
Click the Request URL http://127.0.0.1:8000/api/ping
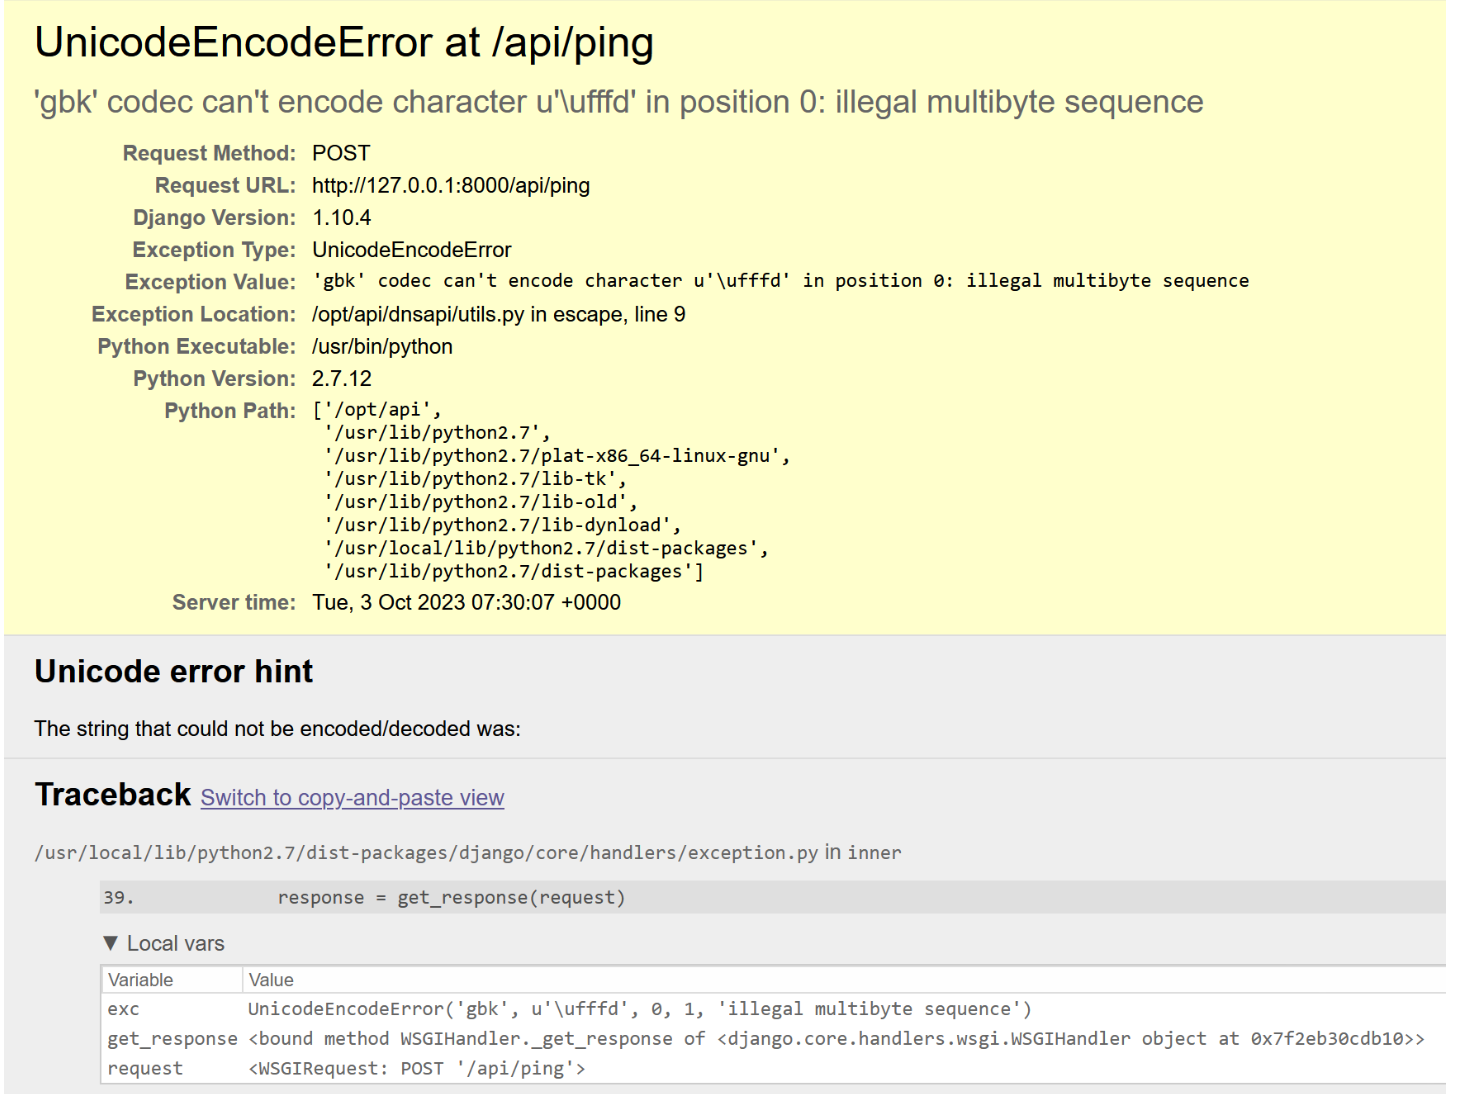[x=451, y=185]
